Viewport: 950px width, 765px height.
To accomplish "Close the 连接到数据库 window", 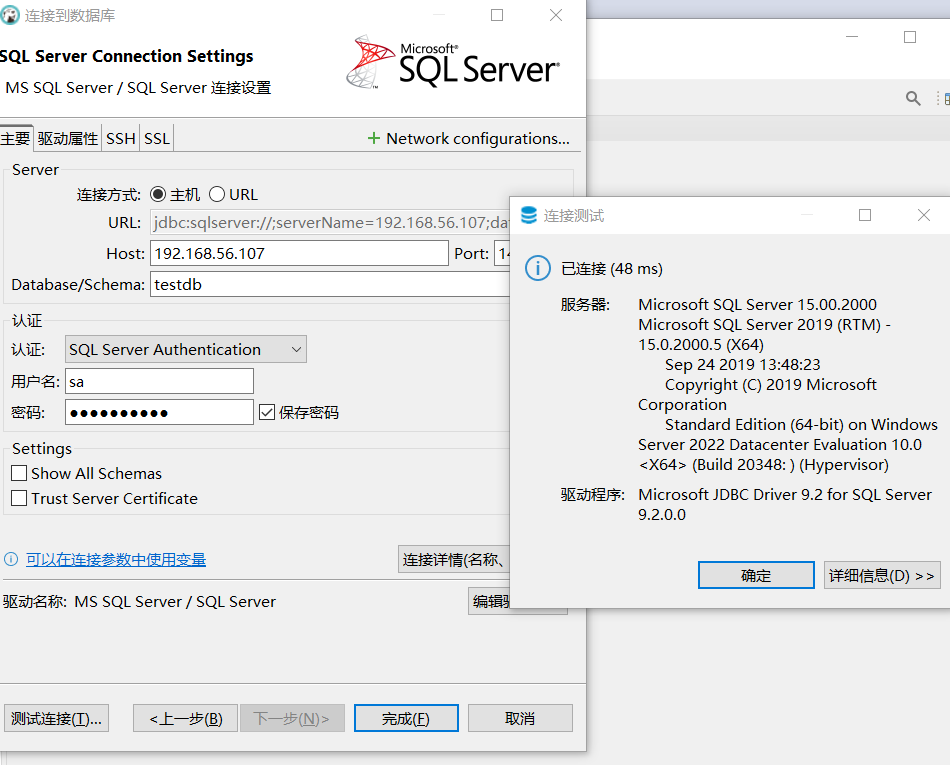I will (x=556, y=15).
